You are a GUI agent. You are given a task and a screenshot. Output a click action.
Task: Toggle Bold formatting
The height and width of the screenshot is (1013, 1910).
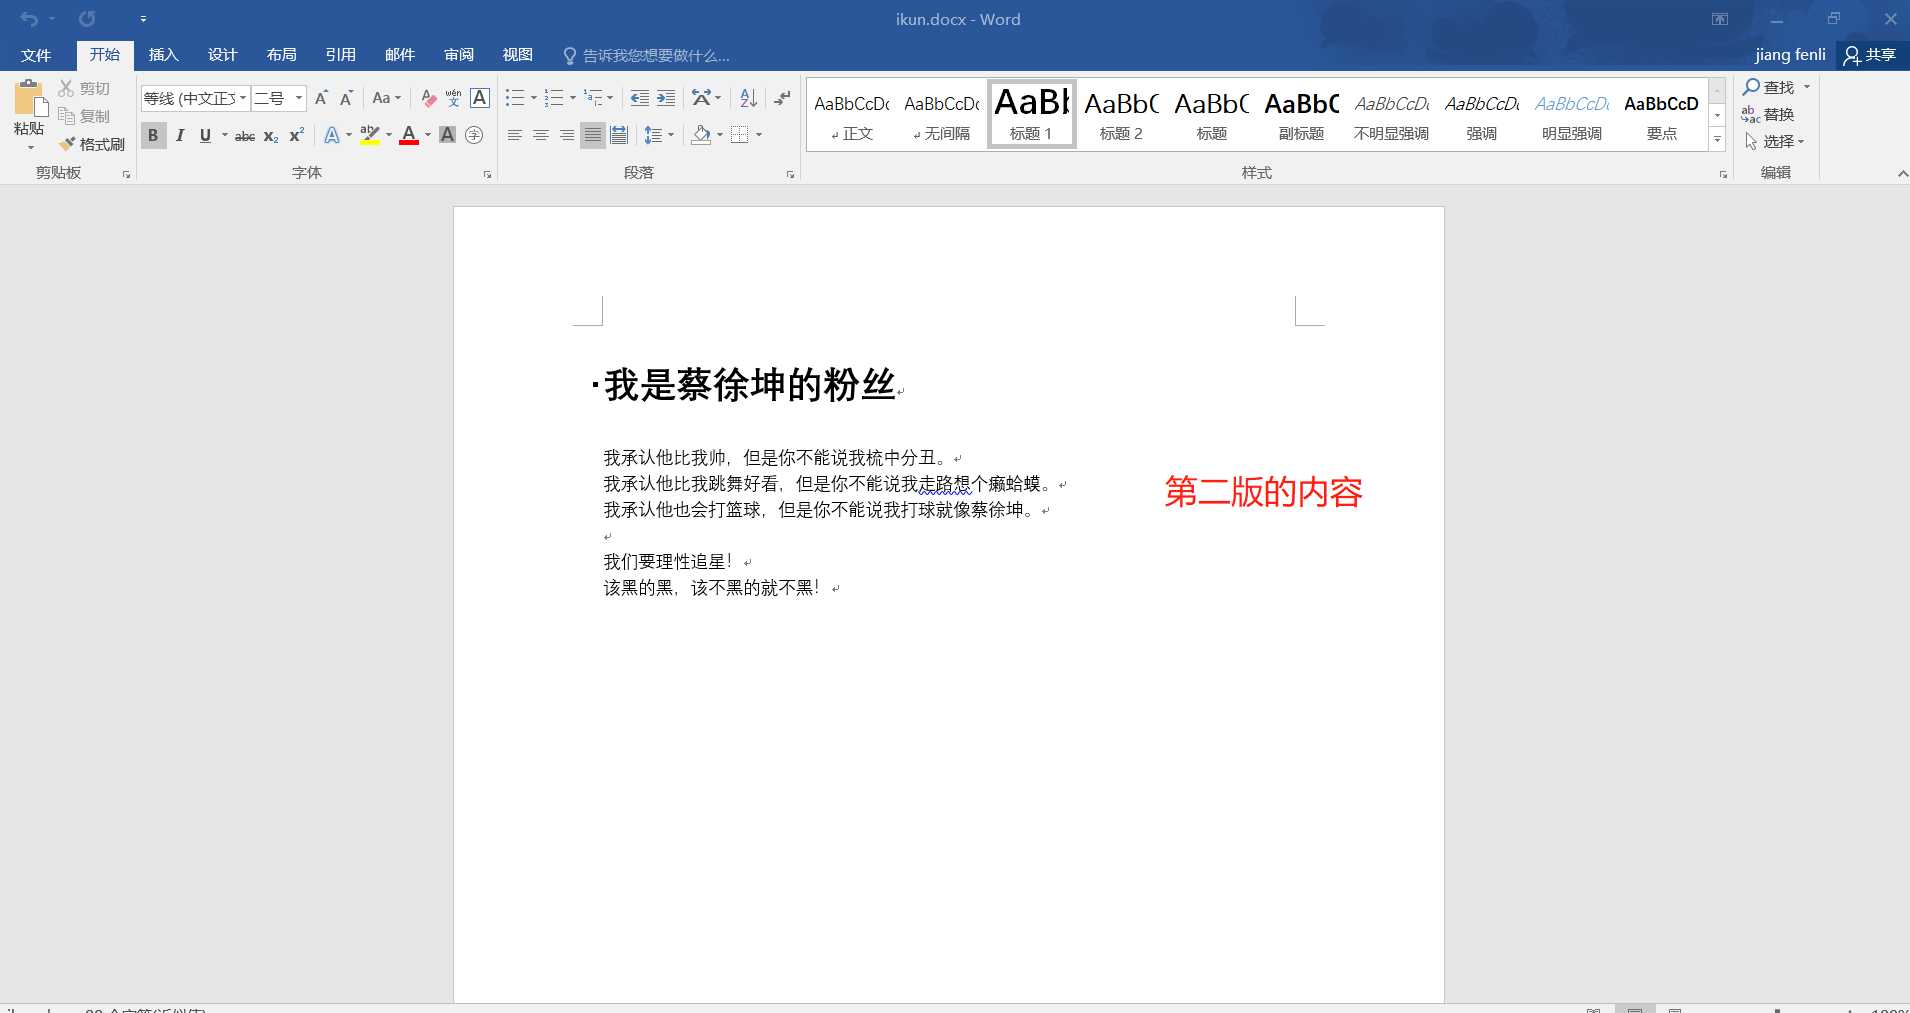click(x=153, y=135)
